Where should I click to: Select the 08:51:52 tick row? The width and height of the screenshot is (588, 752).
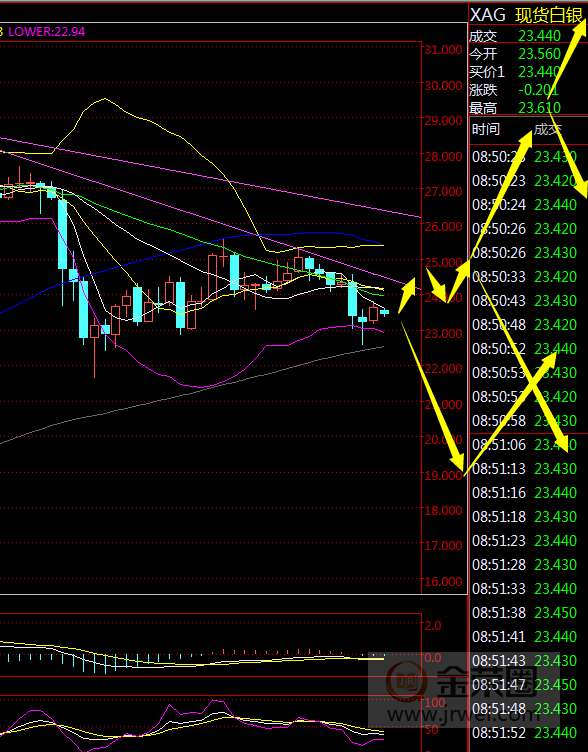pos(528,732)
